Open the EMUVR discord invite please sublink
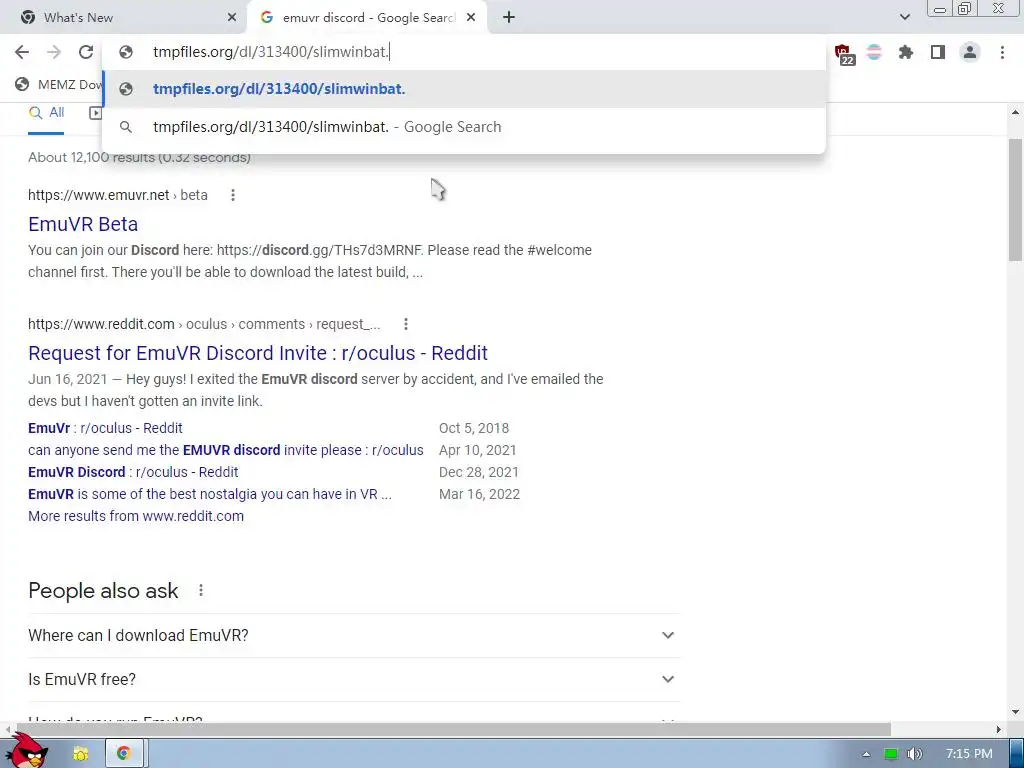The height and width of the screenshot is (768, 1024). [225, 450]
